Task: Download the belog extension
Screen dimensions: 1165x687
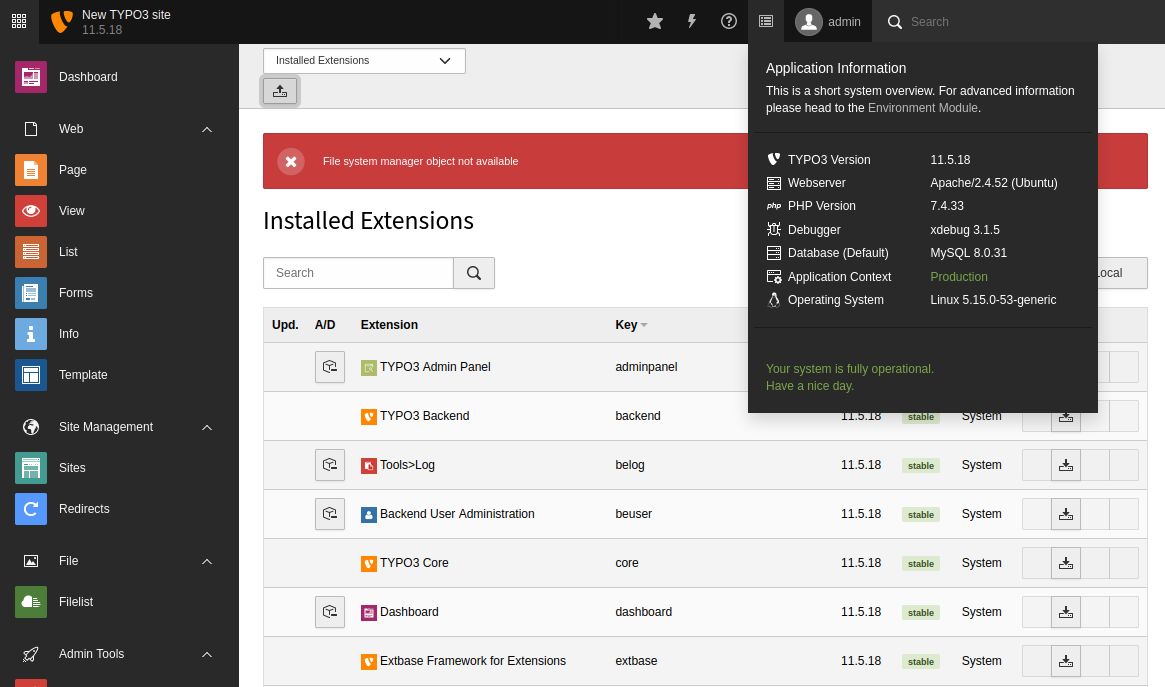Action: click(x=1065, y=465)
